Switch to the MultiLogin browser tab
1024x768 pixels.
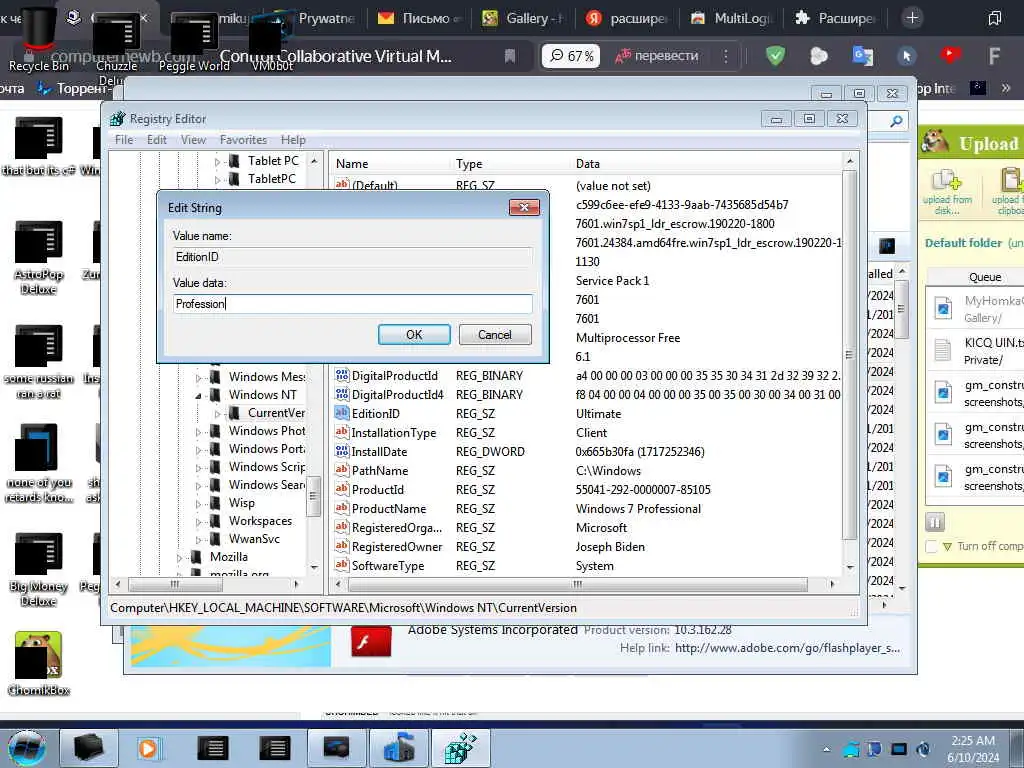[731, 18]
